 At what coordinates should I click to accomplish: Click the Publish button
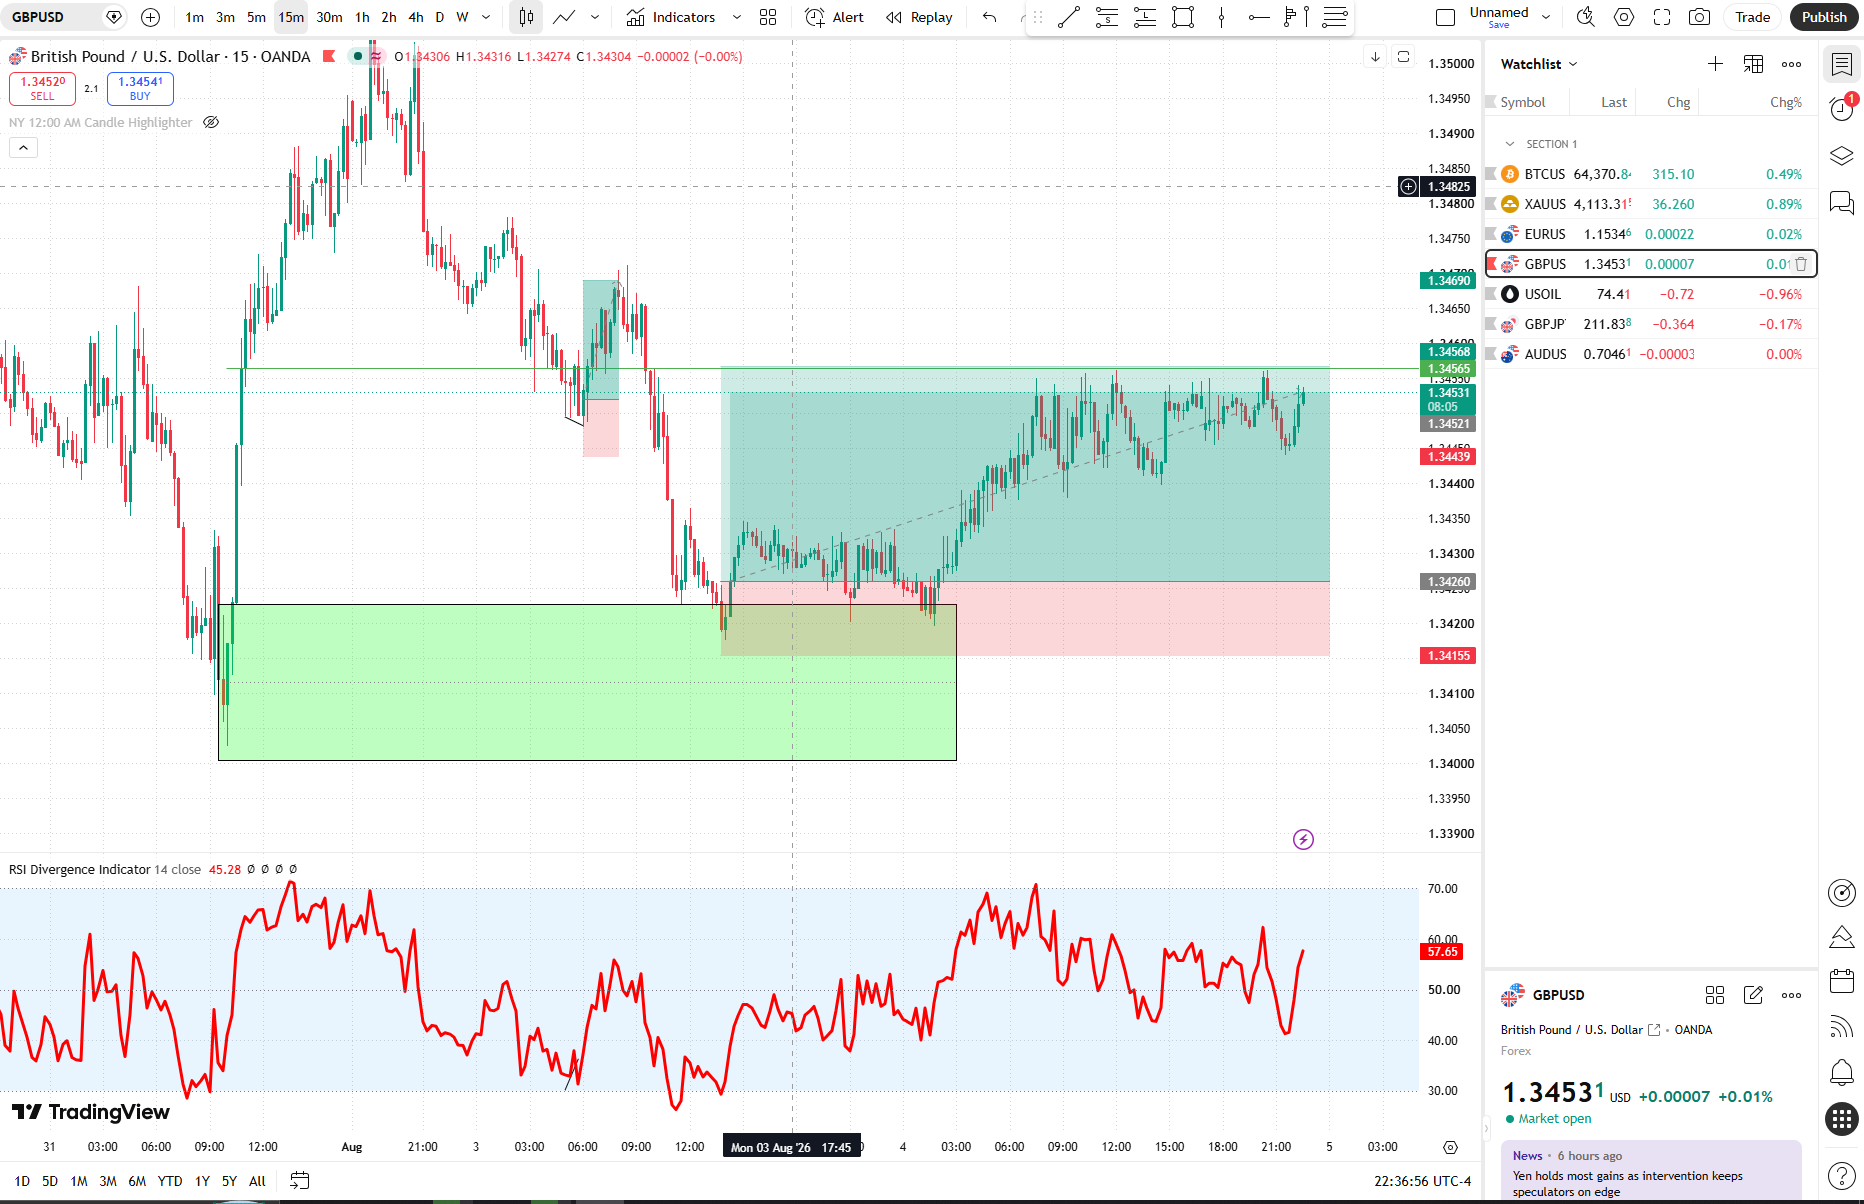(1824, 17)
